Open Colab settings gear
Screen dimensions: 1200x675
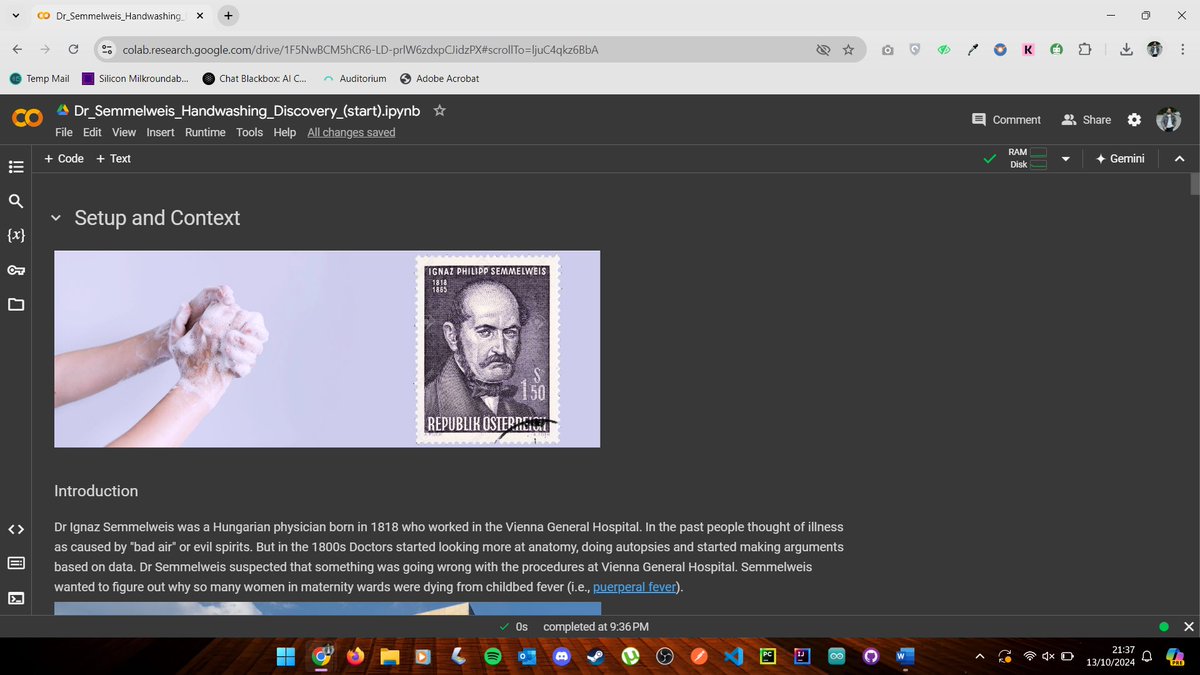click(1134, 119)
